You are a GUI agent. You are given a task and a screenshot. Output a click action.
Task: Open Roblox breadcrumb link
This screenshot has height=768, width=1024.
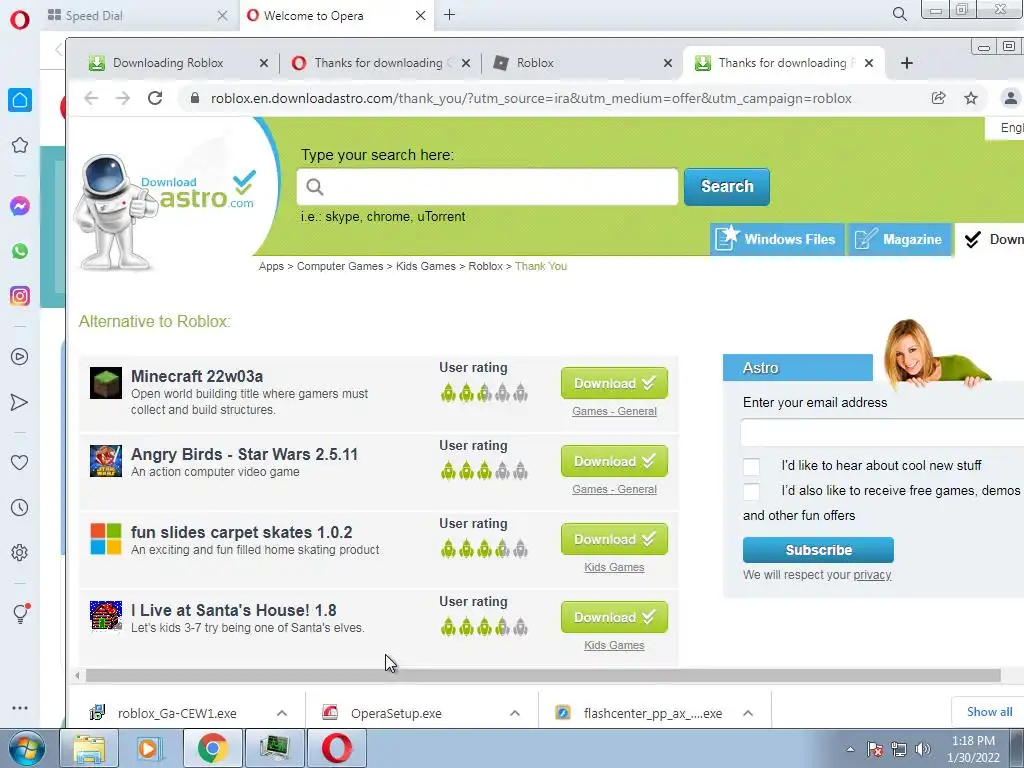click(x=485, y=266)
